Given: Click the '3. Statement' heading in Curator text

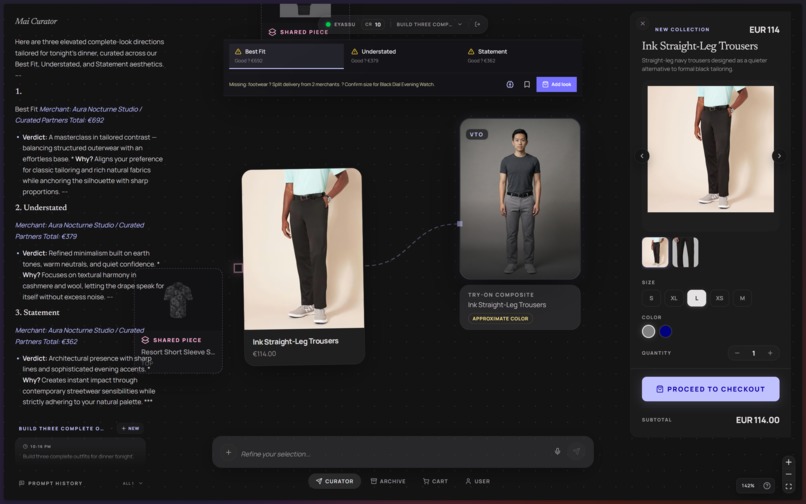Looking at the screenshot, I should (x=37, y=312).
